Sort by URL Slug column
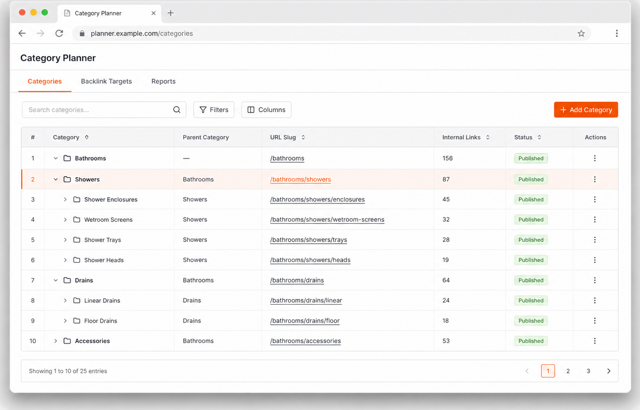The height and width of the screenshot is (410, 640). click(x=303, y=137)
